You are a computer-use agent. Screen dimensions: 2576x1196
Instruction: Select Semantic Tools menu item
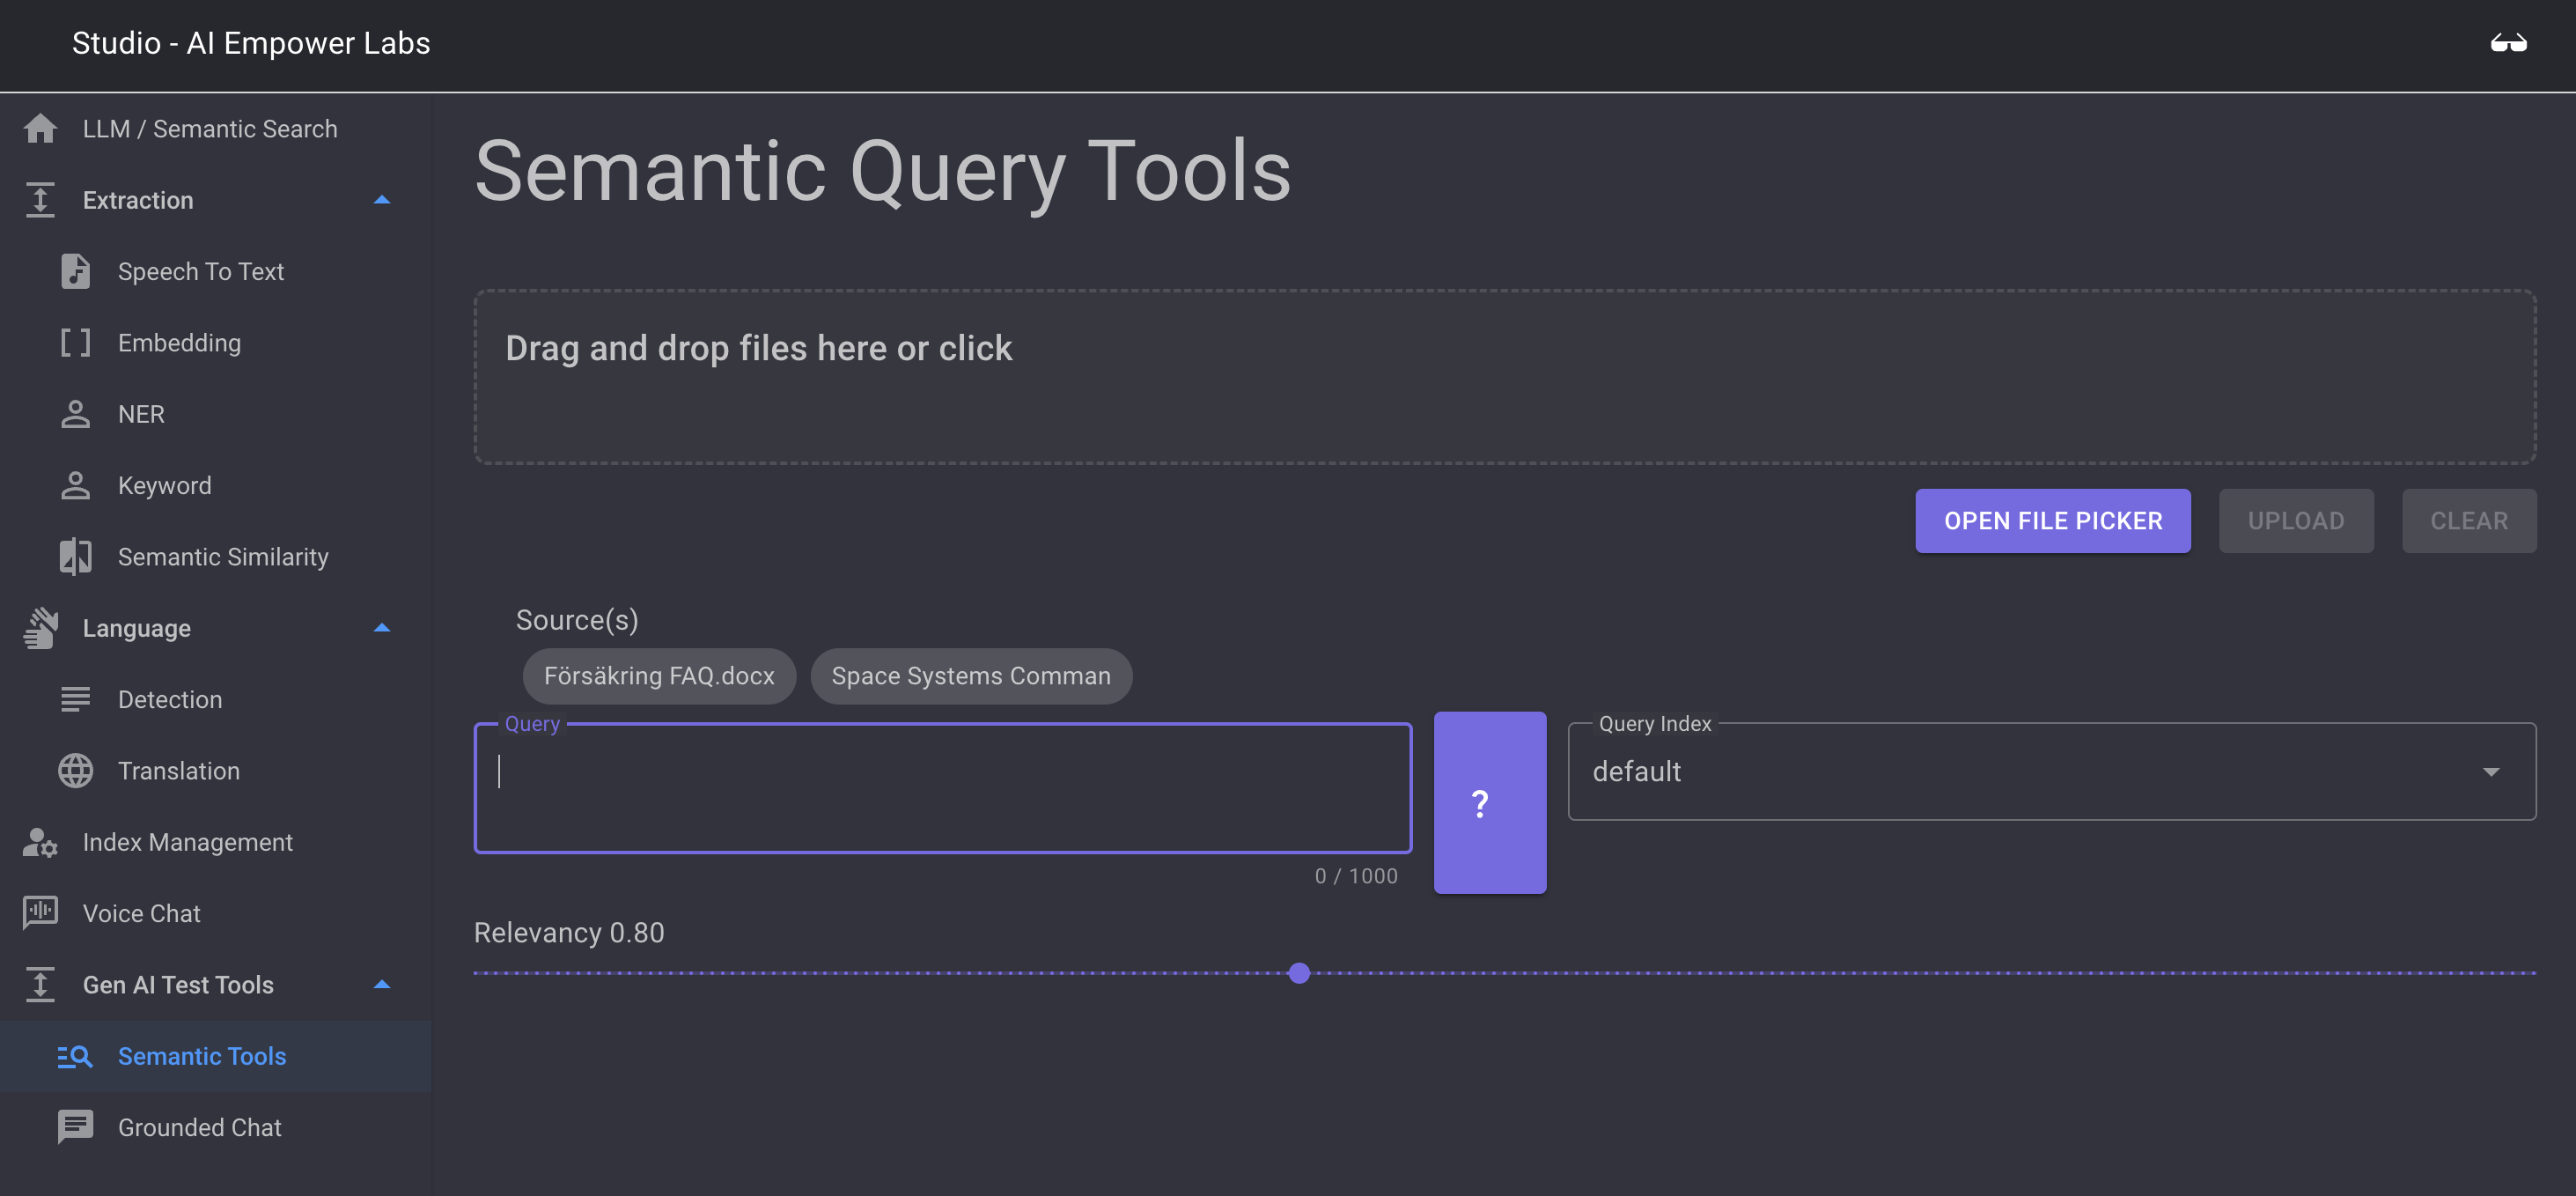coord(202,1055)
